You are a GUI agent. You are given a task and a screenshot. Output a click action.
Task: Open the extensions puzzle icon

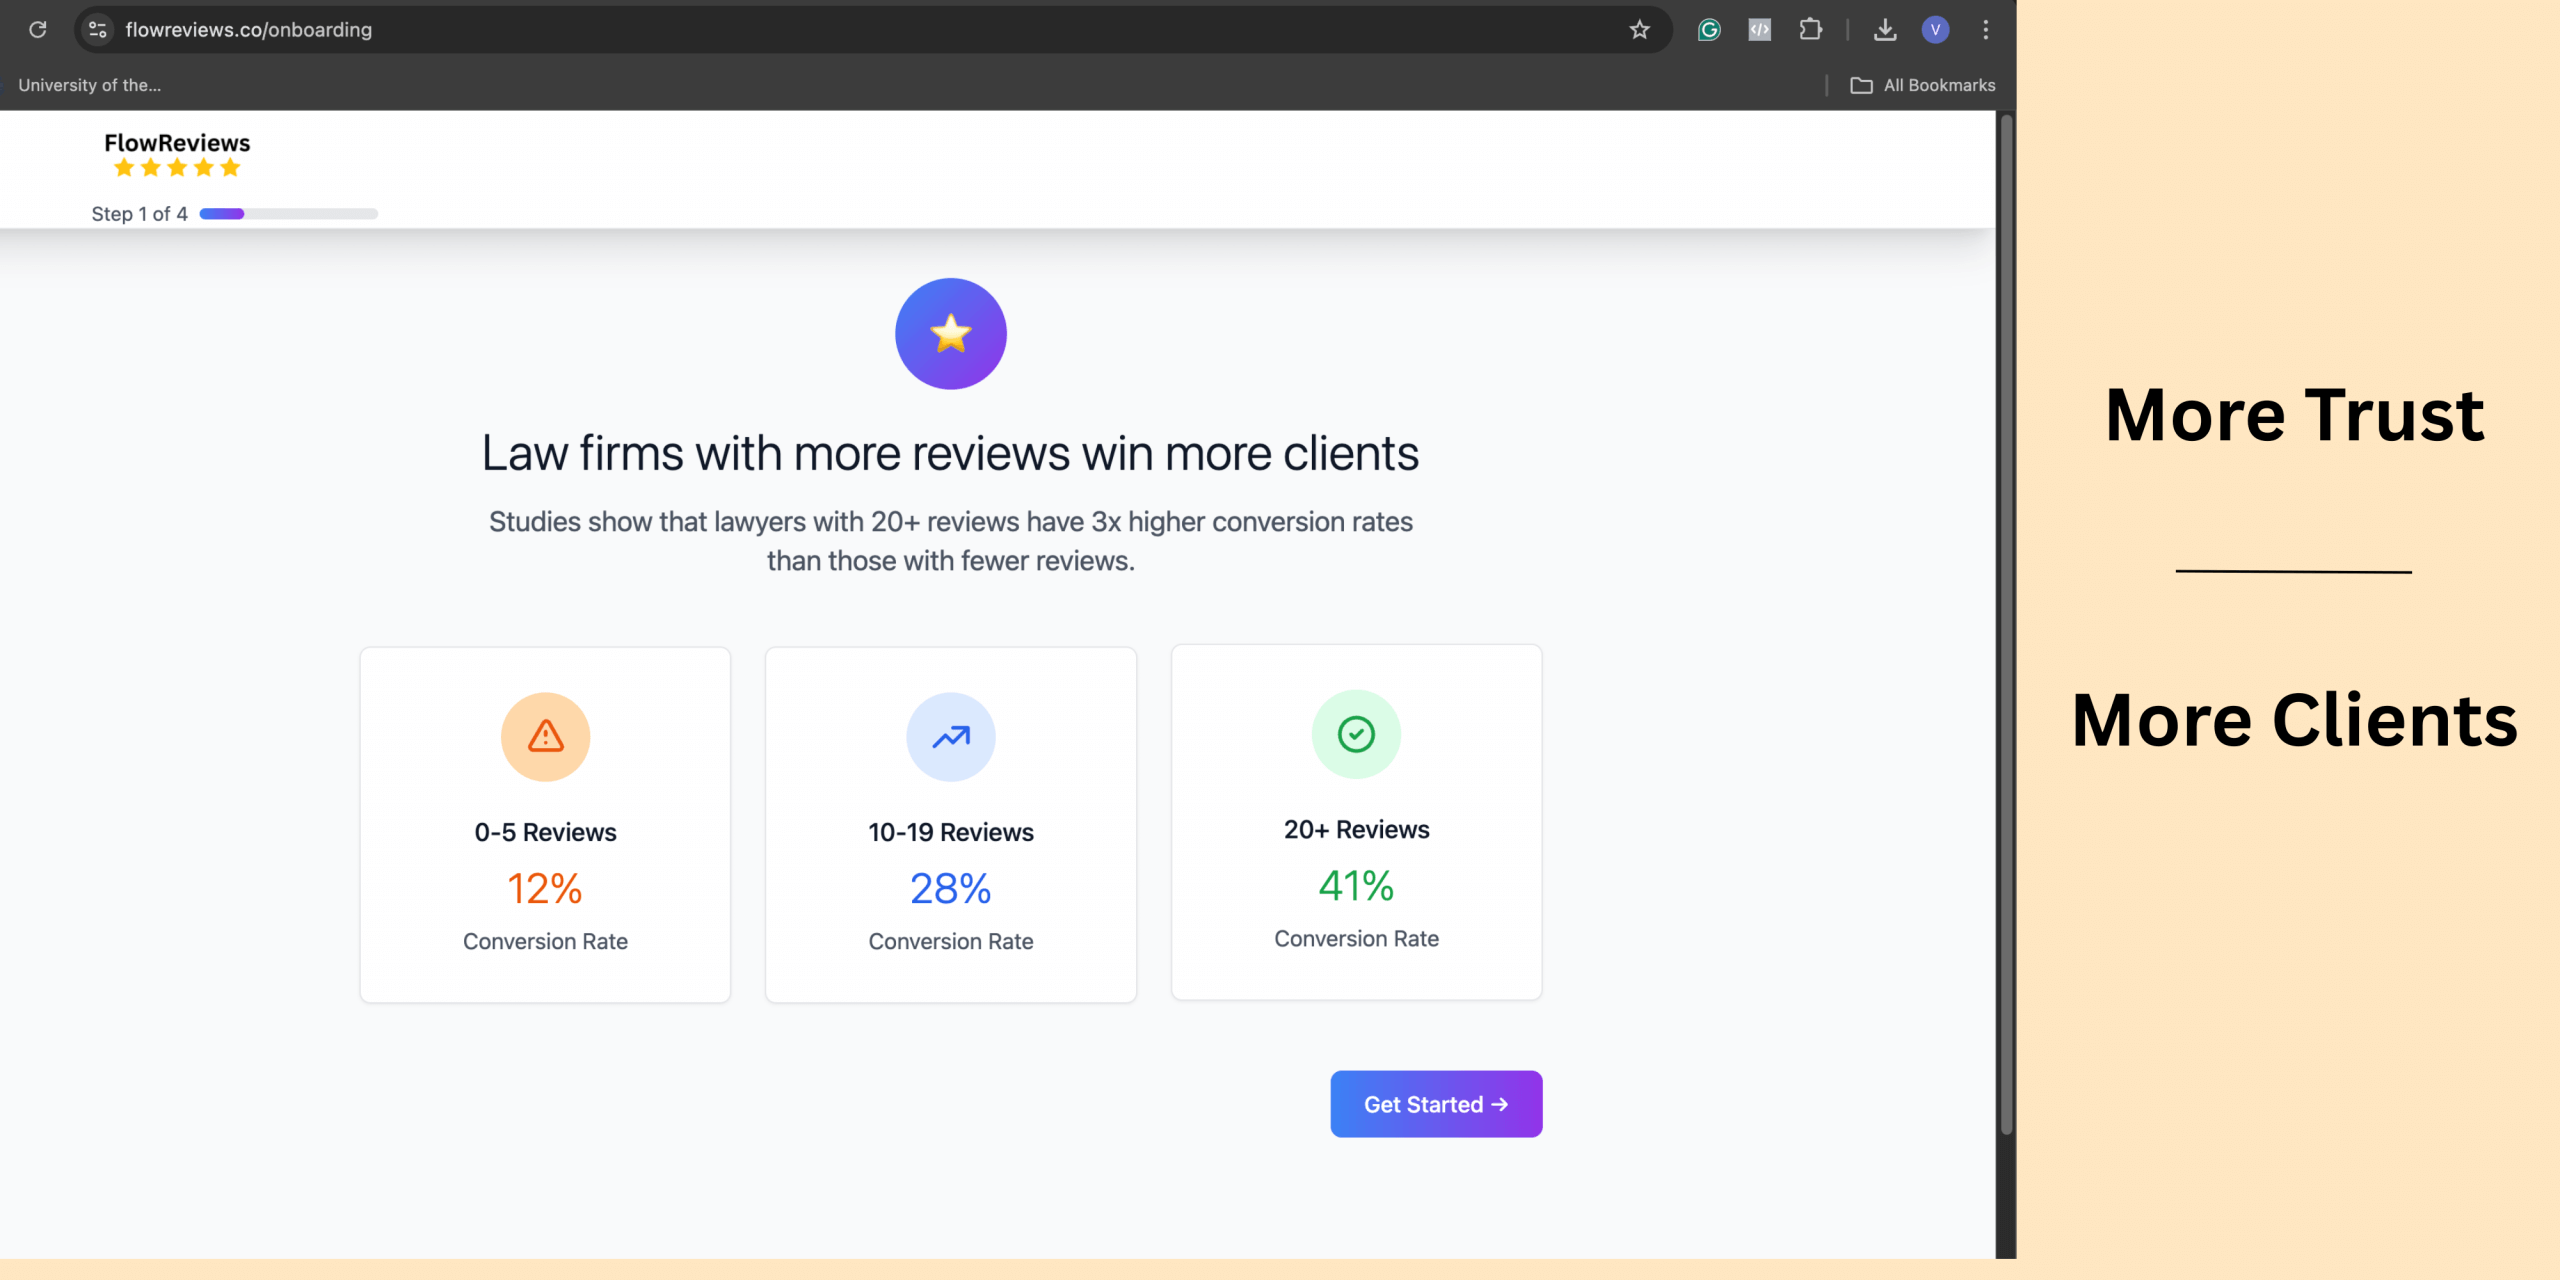point(1810,30)
